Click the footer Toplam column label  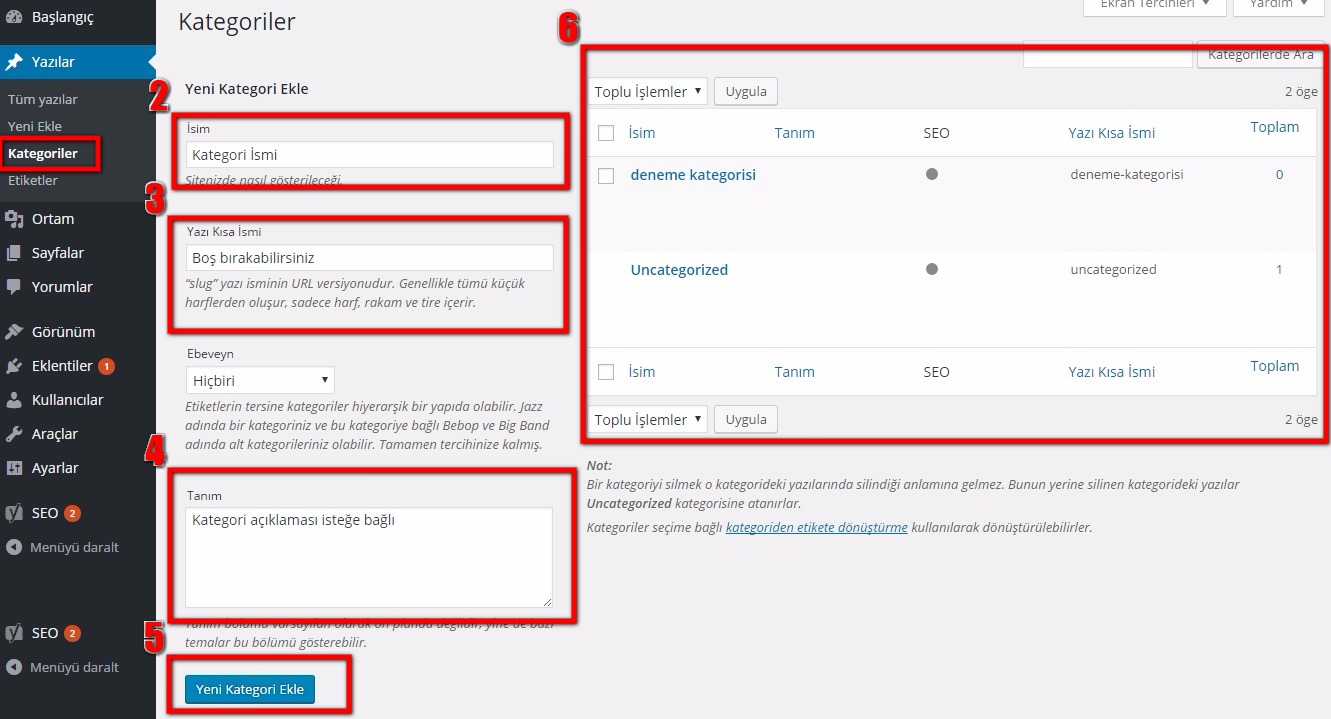[1275, 366]
